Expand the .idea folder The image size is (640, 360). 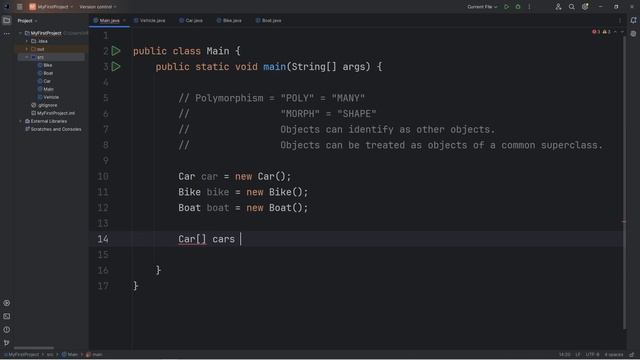27,41
